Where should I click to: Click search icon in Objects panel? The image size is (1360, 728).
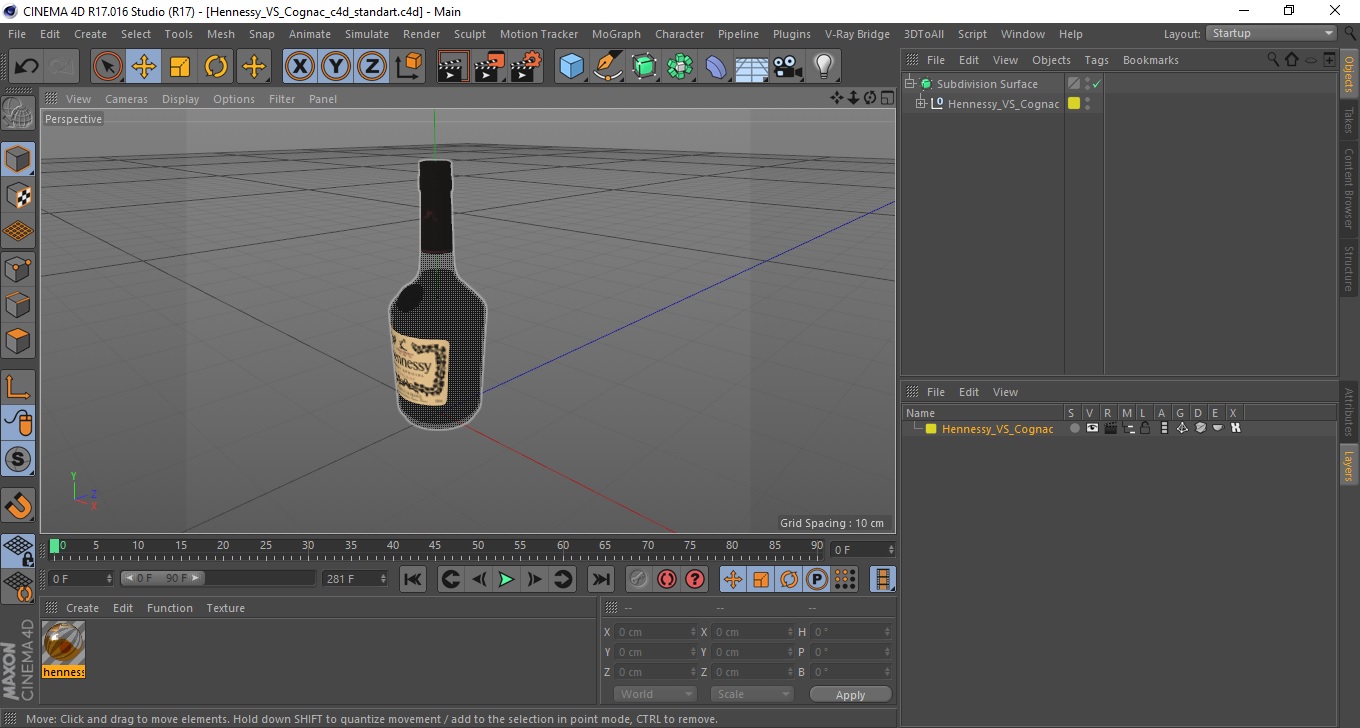(1274, 60)
